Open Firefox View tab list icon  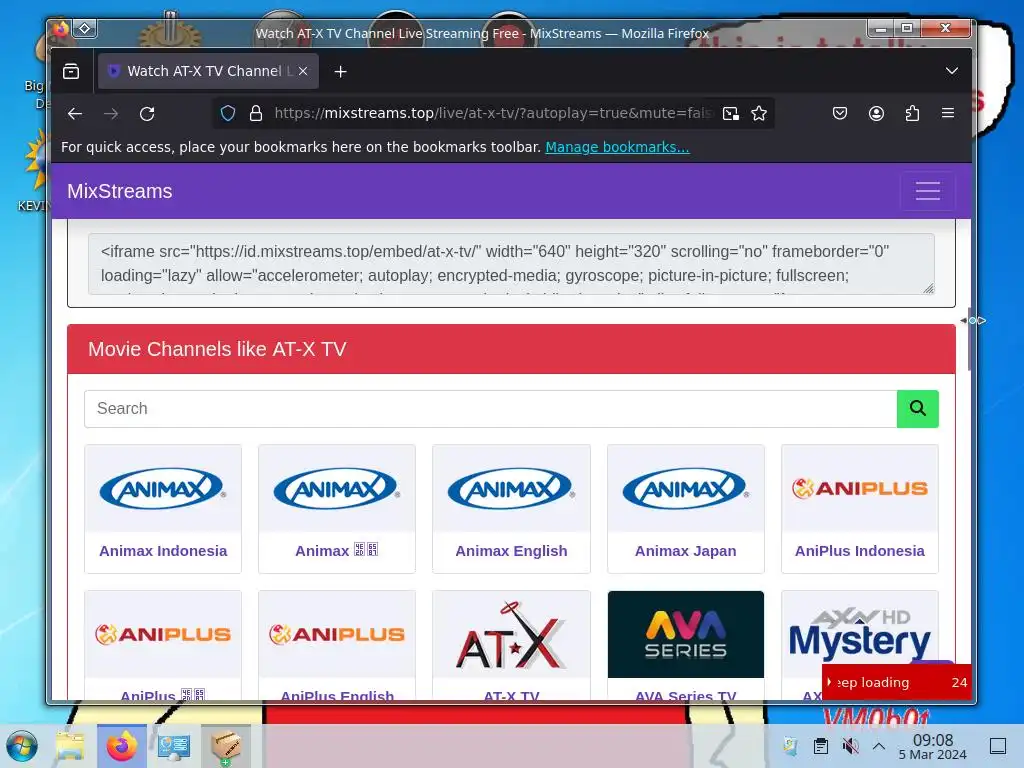click(x=71, y=71)
